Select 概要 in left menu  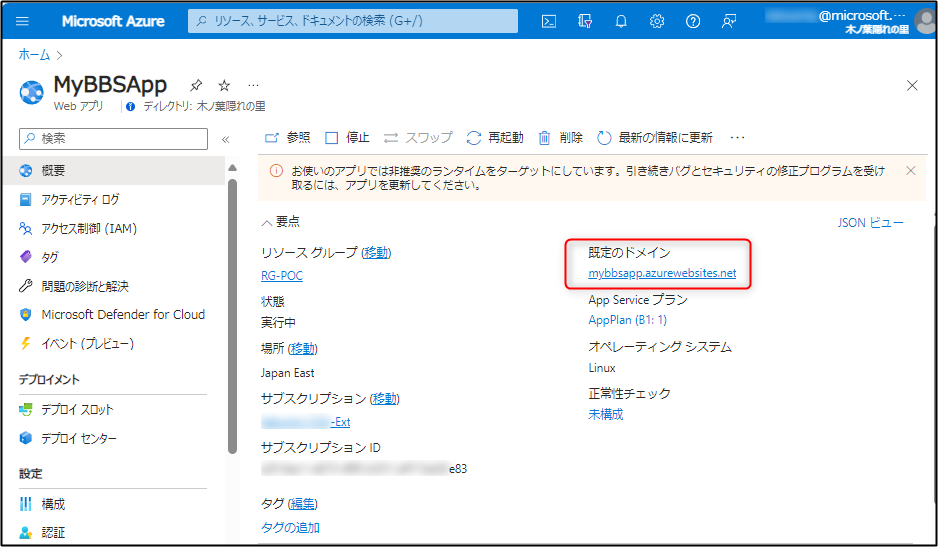114,171
